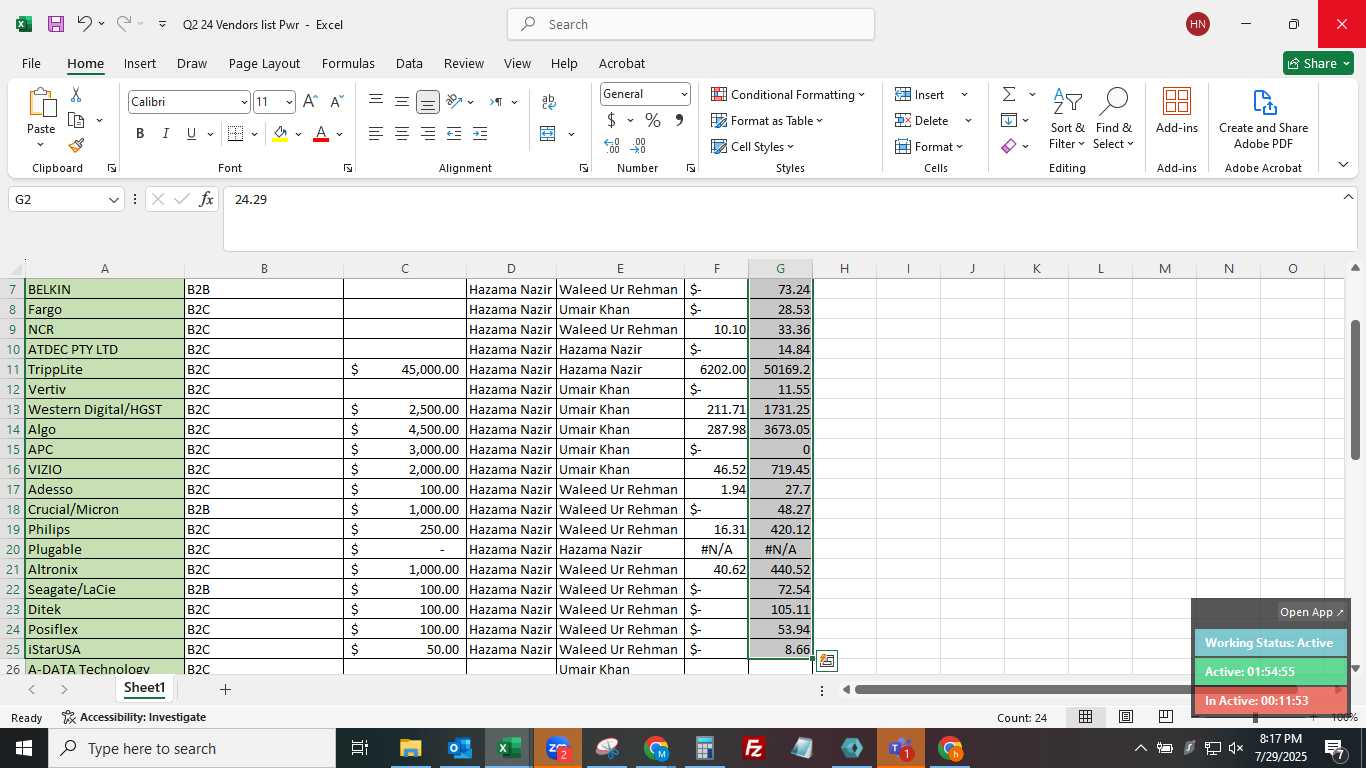Expand Format as Table menu
1366x768 pixels.
(x=767, y=120)
